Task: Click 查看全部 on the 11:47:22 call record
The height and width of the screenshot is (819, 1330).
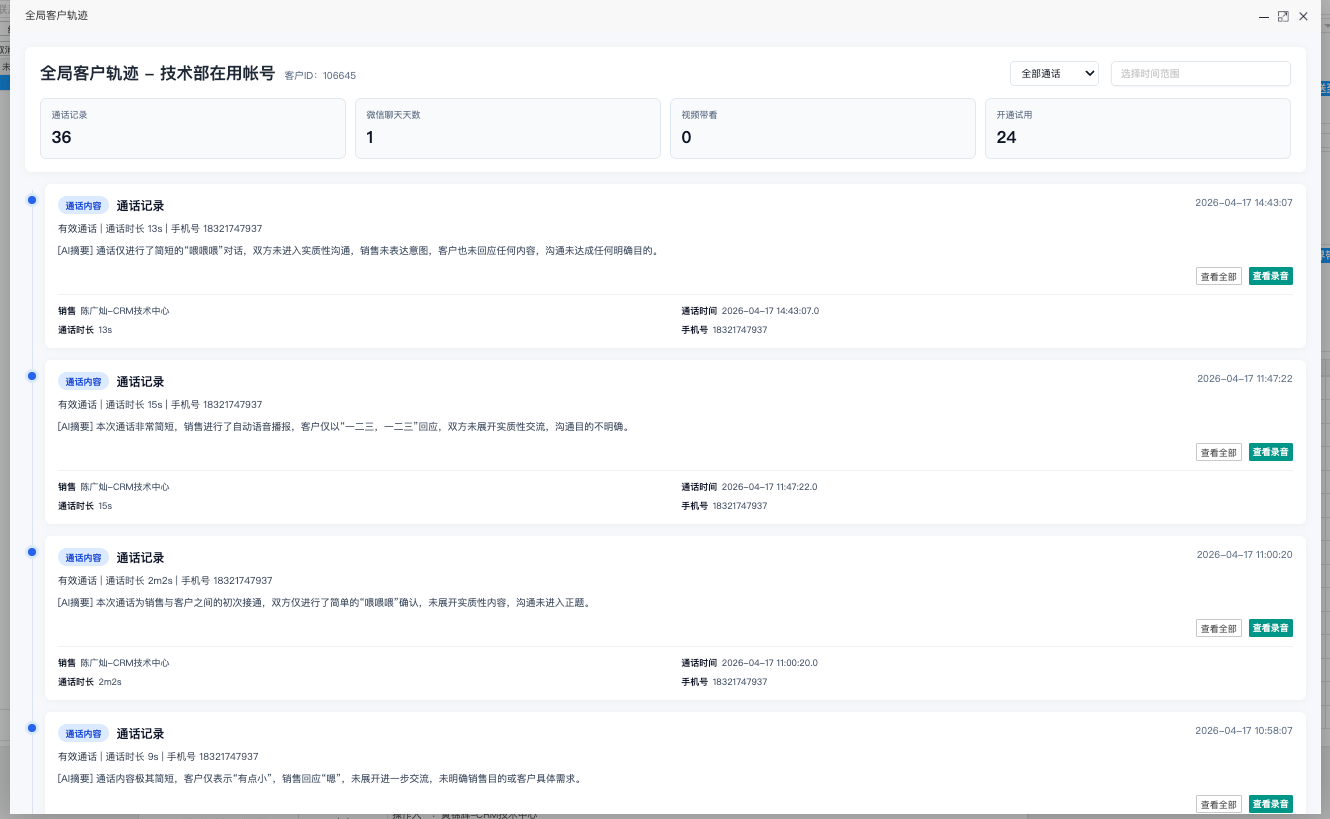Action: tap(1219, 452)
